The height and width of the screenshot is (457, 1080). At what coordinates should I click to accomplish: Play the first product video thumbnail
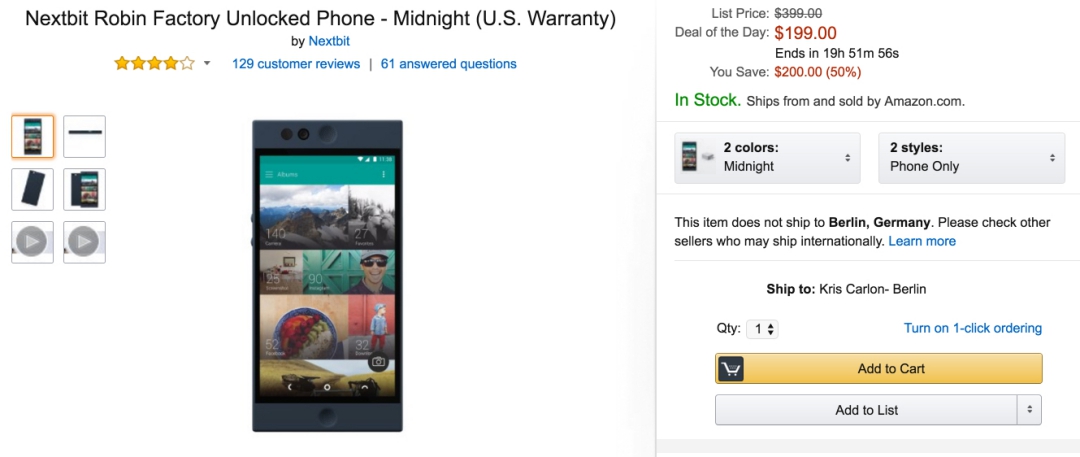(x=32, y=242)
